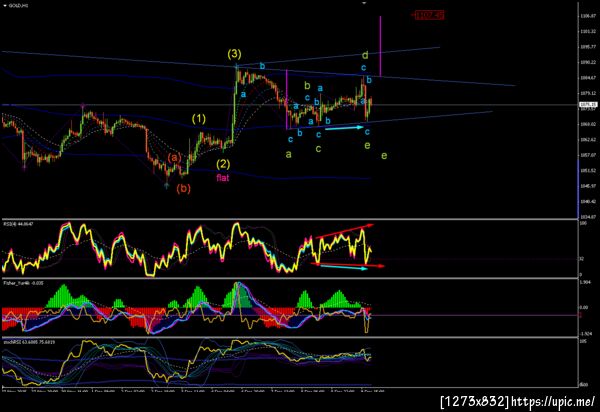
Task: Click the Fisher_Yur4ik -0.035 indicator label
Action: 23,283
